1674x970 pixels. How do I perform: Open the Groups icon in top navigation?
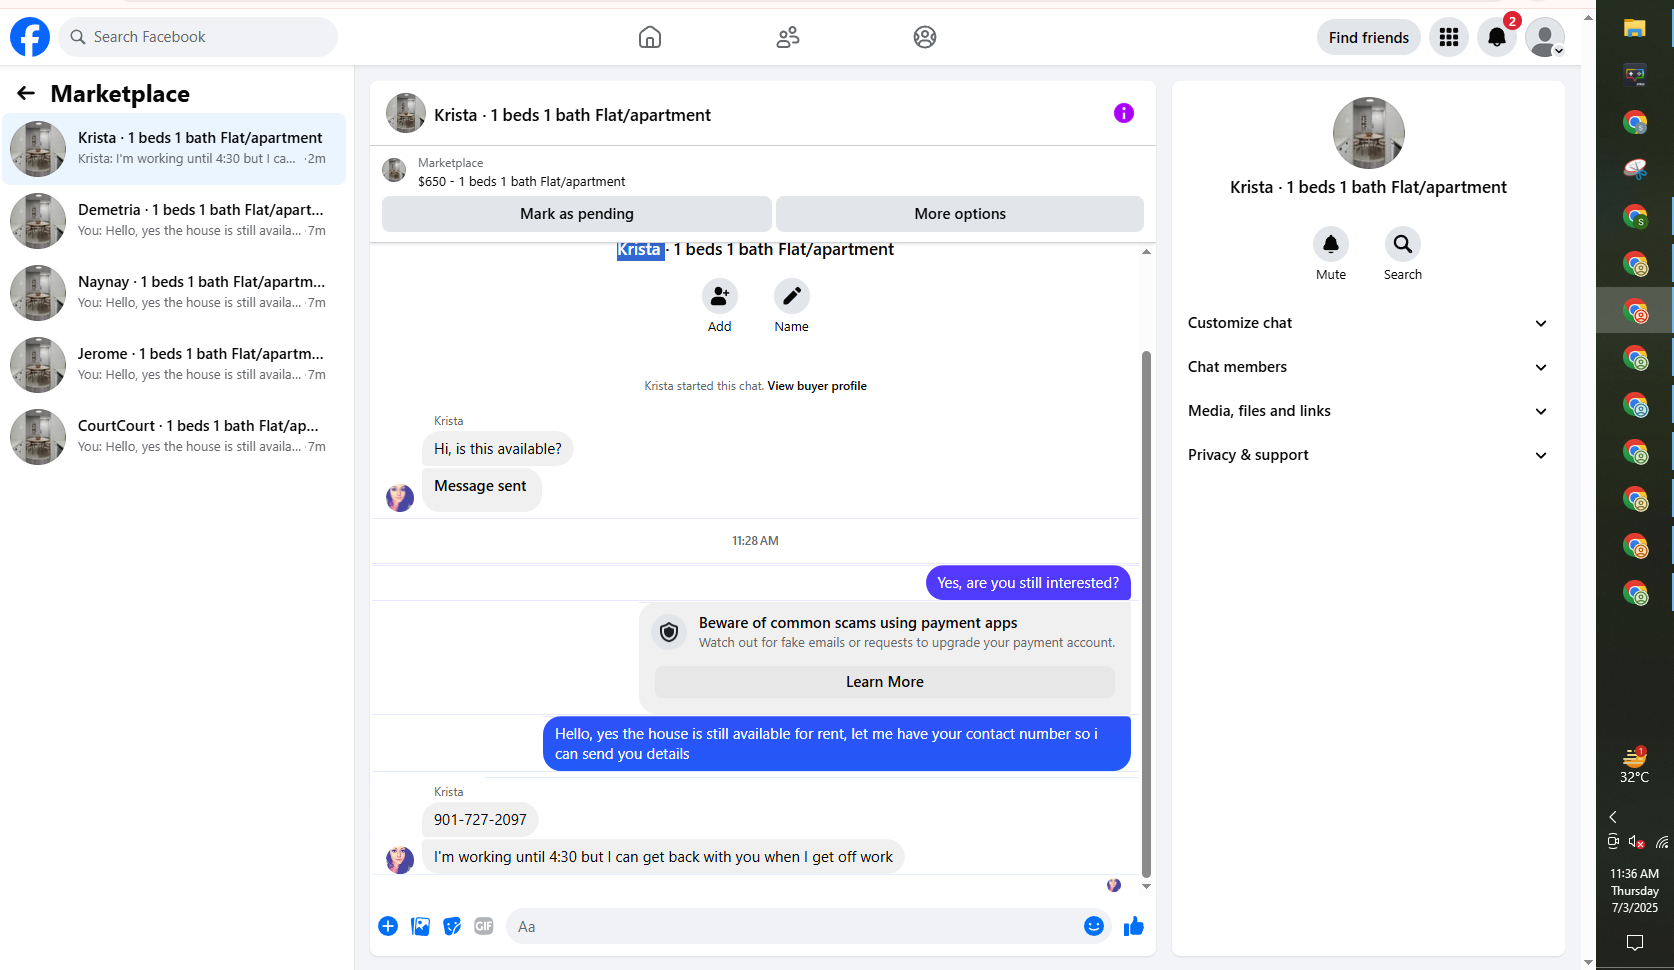coord(925,37)
